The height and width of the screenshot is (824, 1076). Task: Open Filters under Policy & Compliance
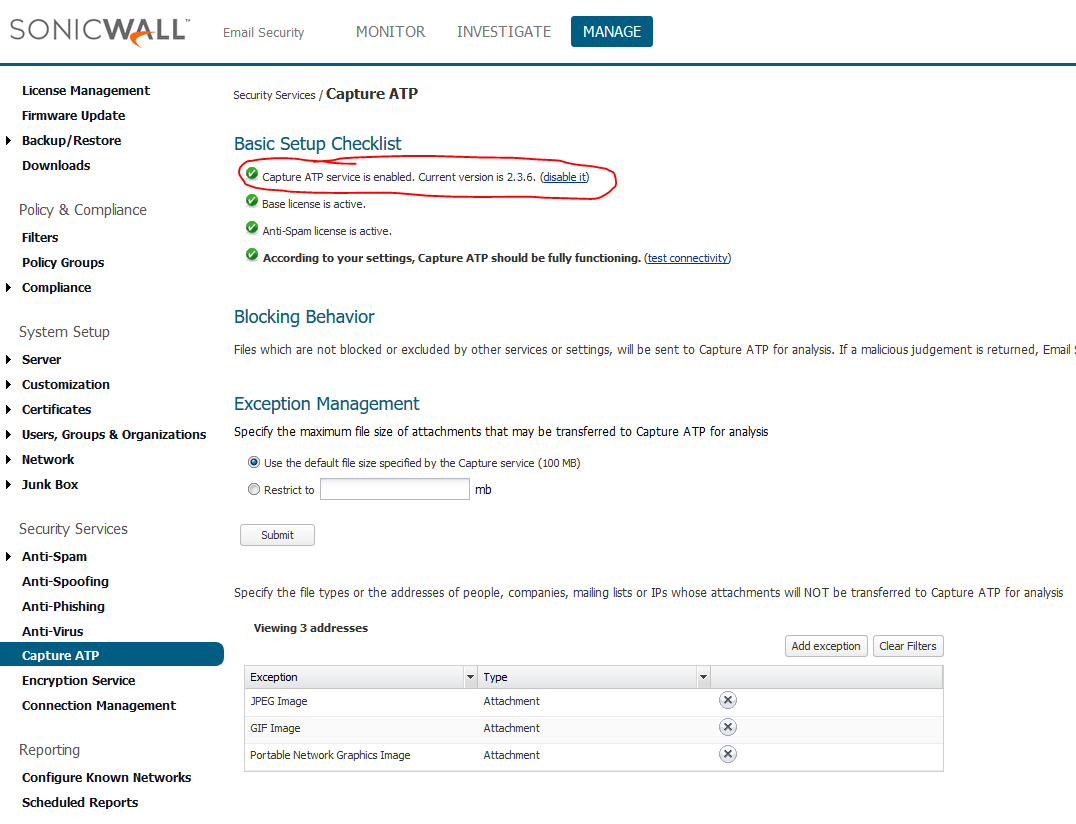[40, 237]
